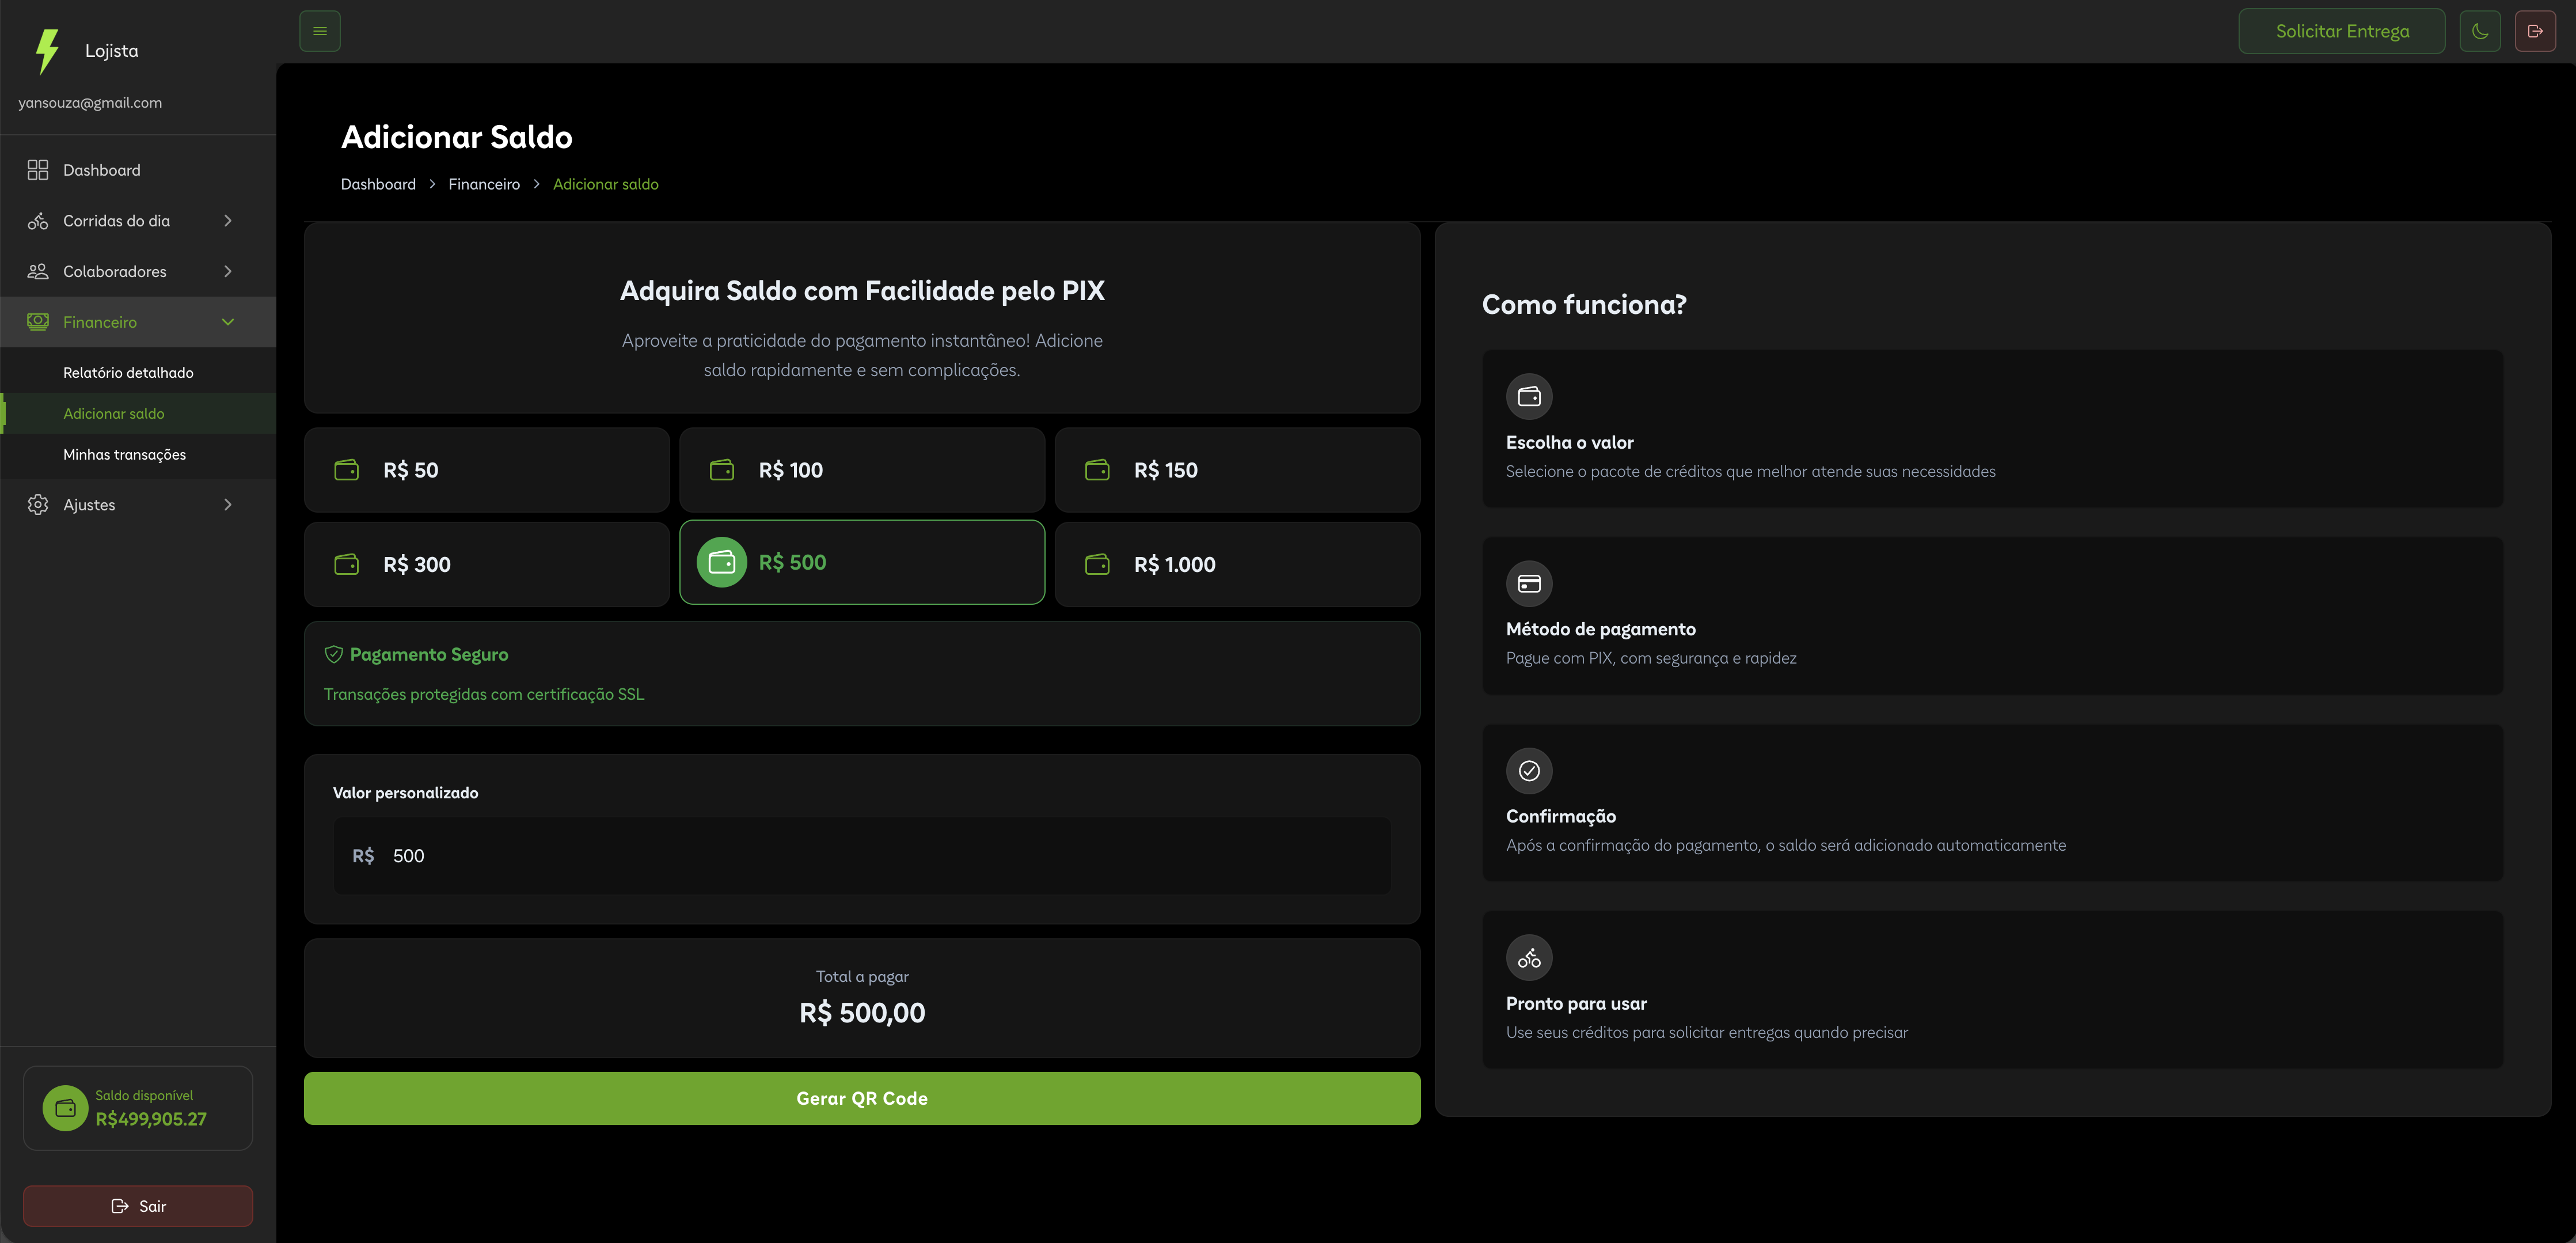
Task: Toggle dark mode with the moon icon
Action: pos(2480,31)
